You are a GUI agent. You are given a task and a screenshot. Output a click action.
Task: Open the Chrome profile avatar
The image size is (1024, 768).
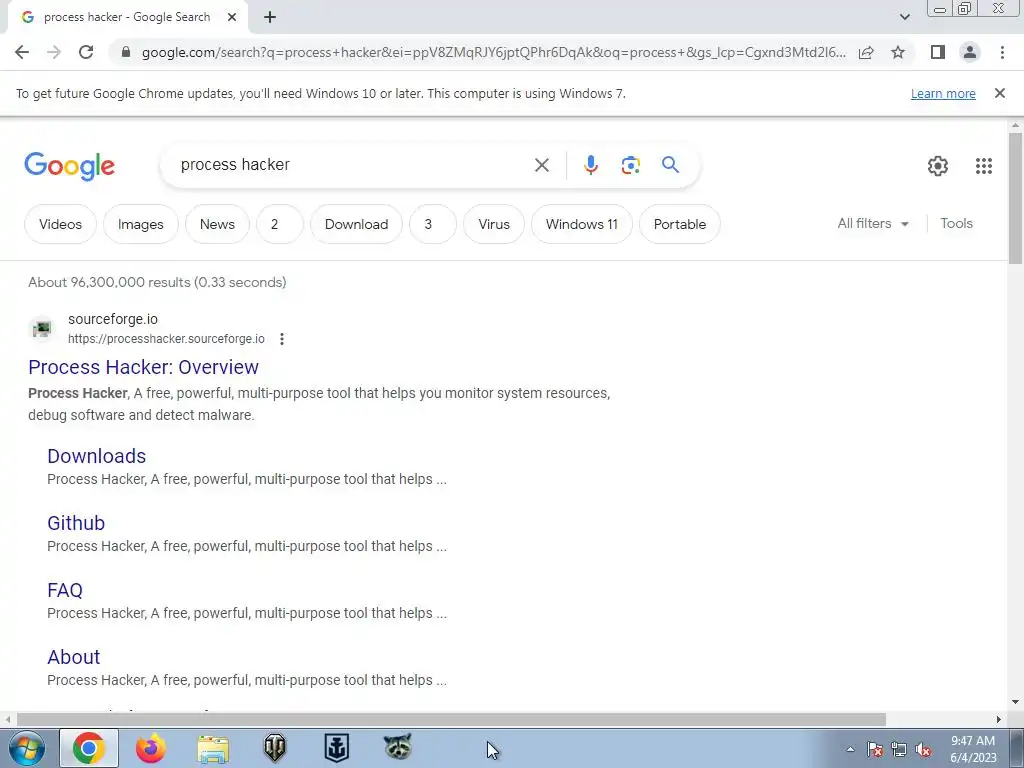point(970,52)
